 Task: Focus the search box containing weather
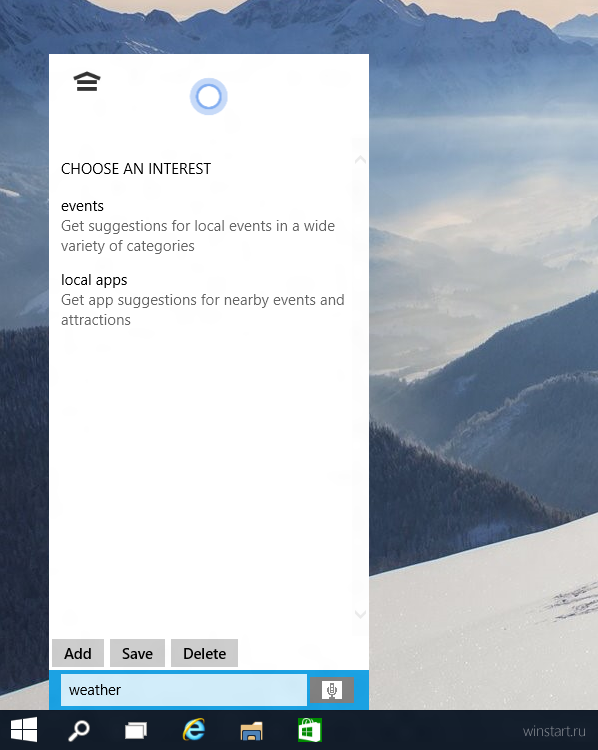pyautogui.click(x=184, y=690)
